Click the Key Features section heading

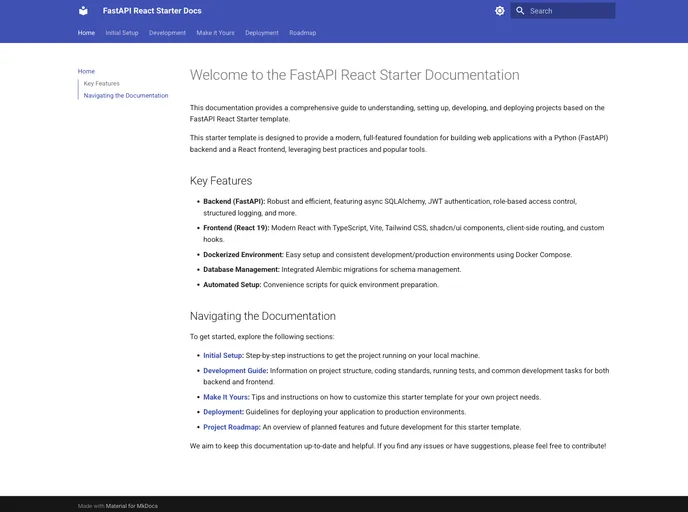tap(221, 181)
